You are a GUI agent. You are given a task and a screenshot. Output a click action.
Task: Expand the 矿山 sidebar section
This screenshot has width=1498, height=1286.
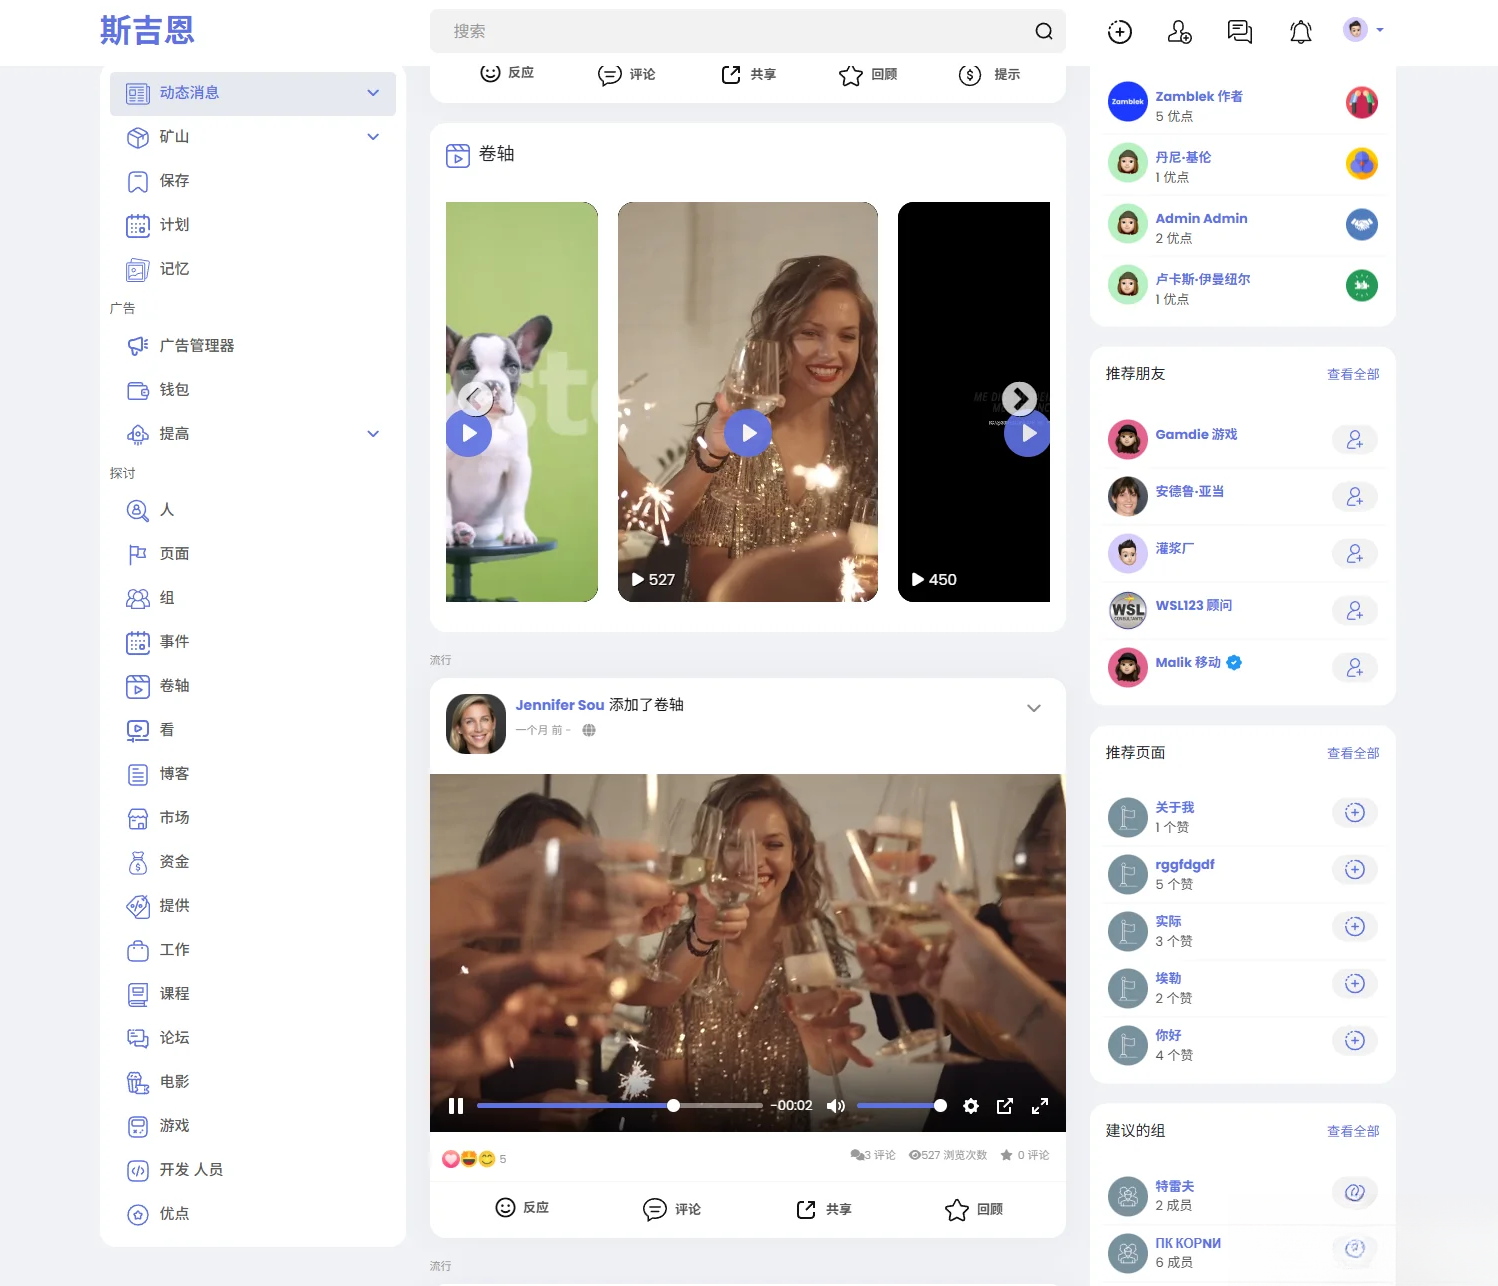pos(373,137)
